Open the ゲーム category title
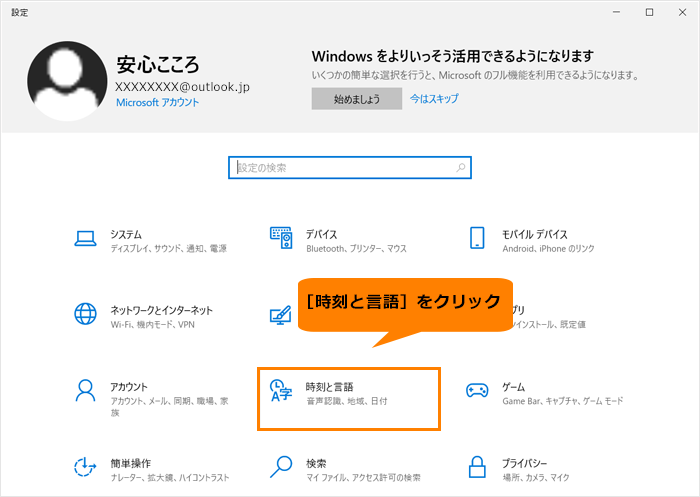Image resolution: width=700 pixels, height=497 pixels. click(513, 387)
